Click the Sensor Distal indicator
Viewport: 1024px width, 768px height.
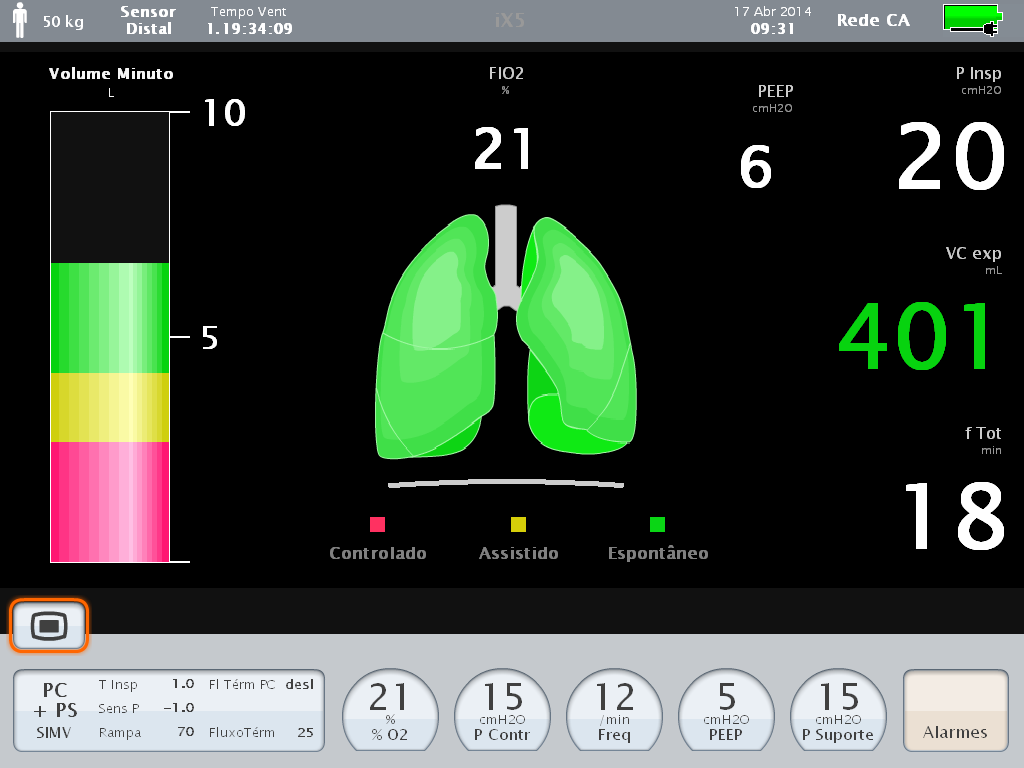pyautogui.click(x=146, y=22)
